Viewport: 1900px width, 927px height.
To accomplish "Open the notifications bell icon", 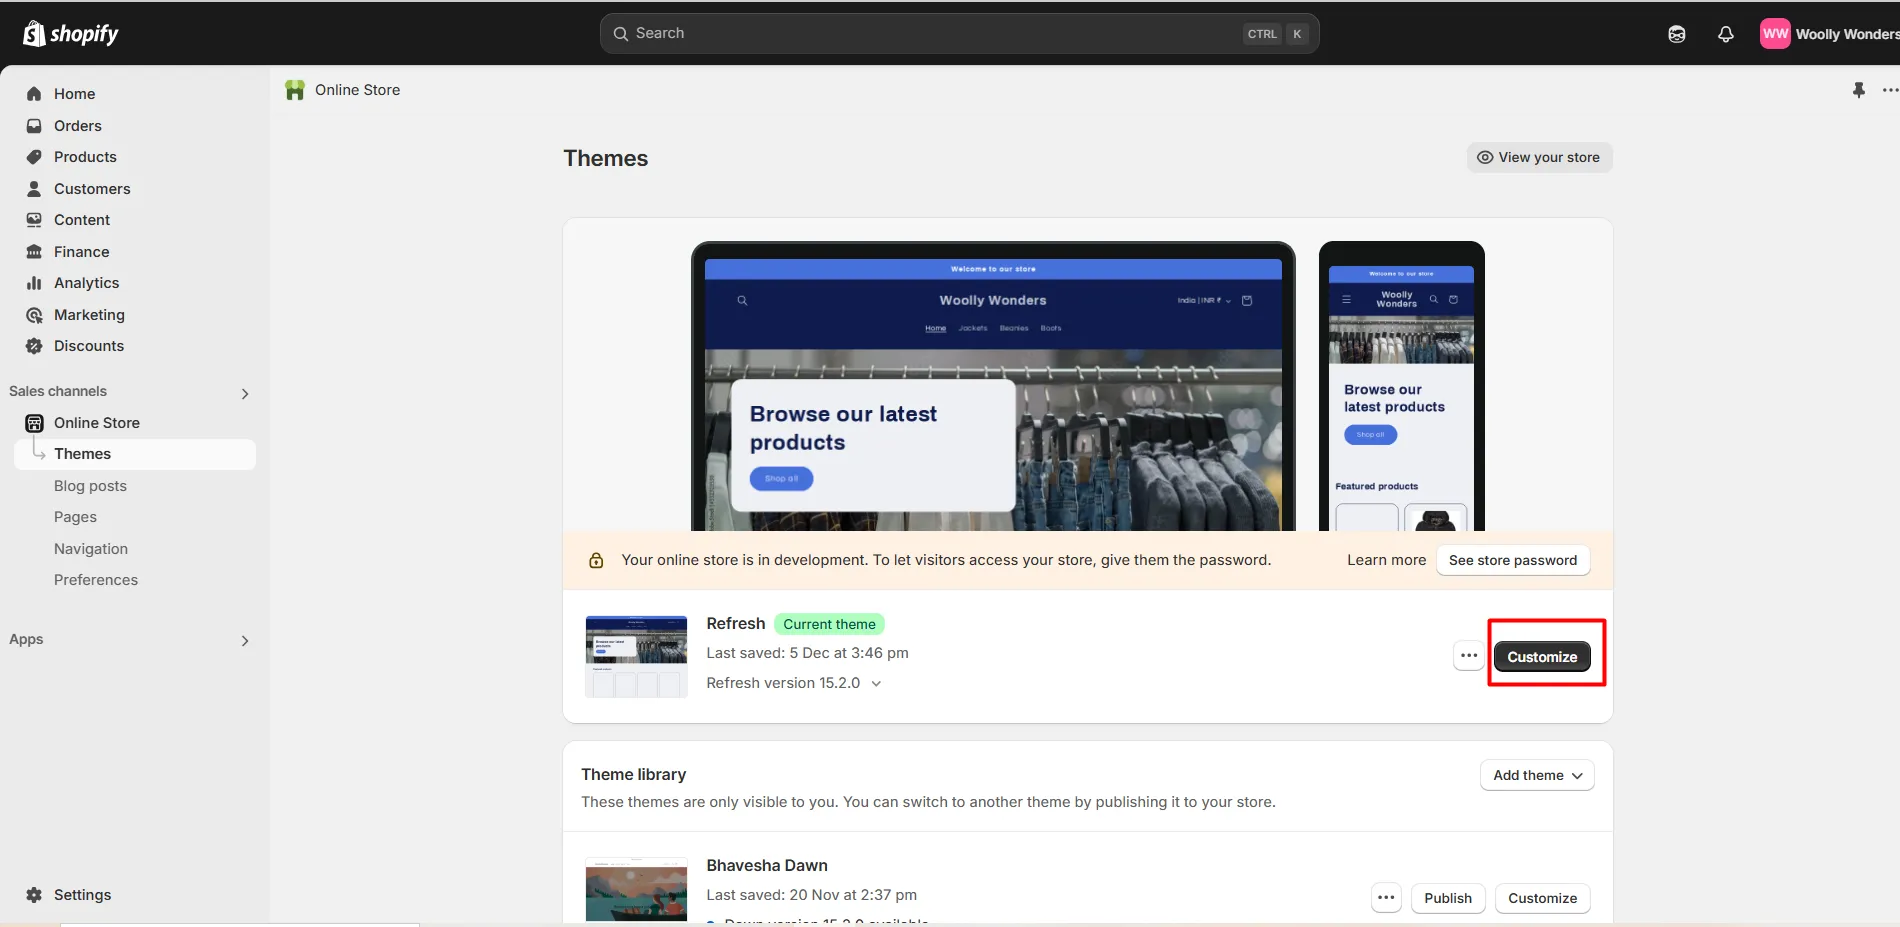I will [1725, 34].
